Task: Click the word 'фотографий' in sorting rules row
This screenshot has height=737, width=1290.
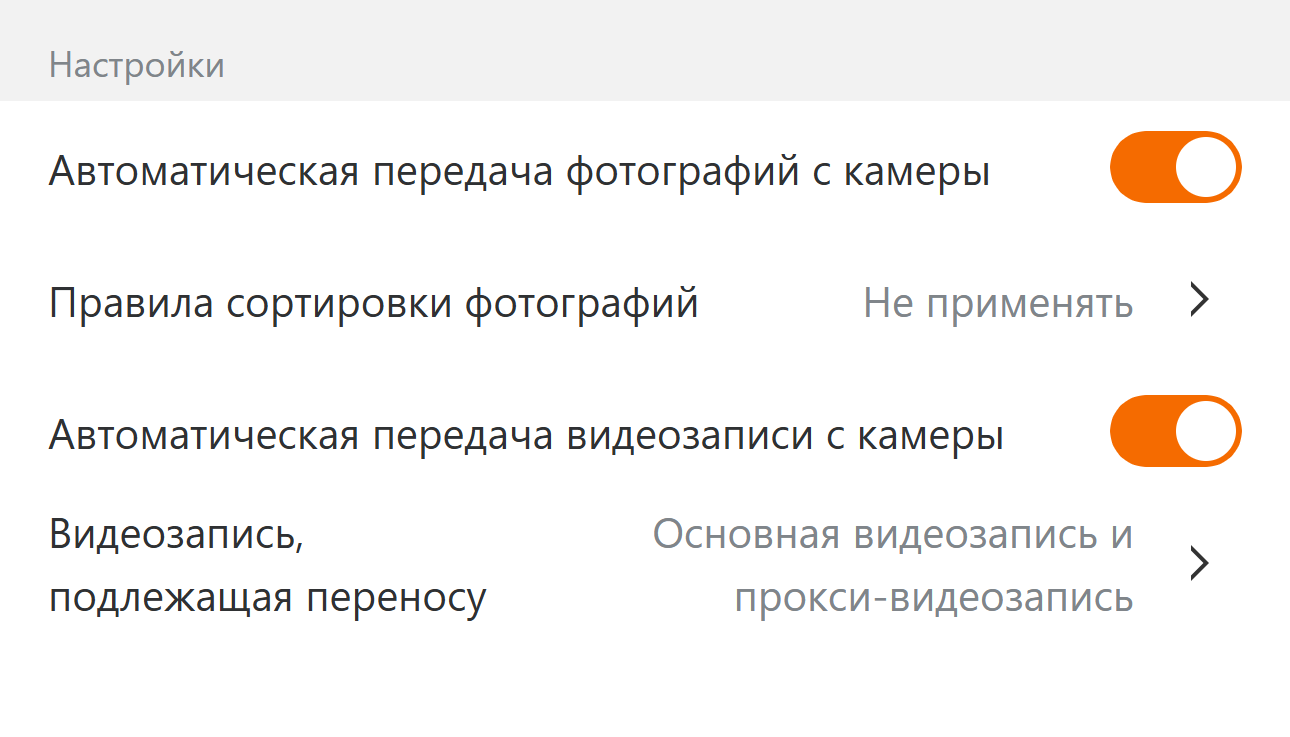Action: click(582, 303)
